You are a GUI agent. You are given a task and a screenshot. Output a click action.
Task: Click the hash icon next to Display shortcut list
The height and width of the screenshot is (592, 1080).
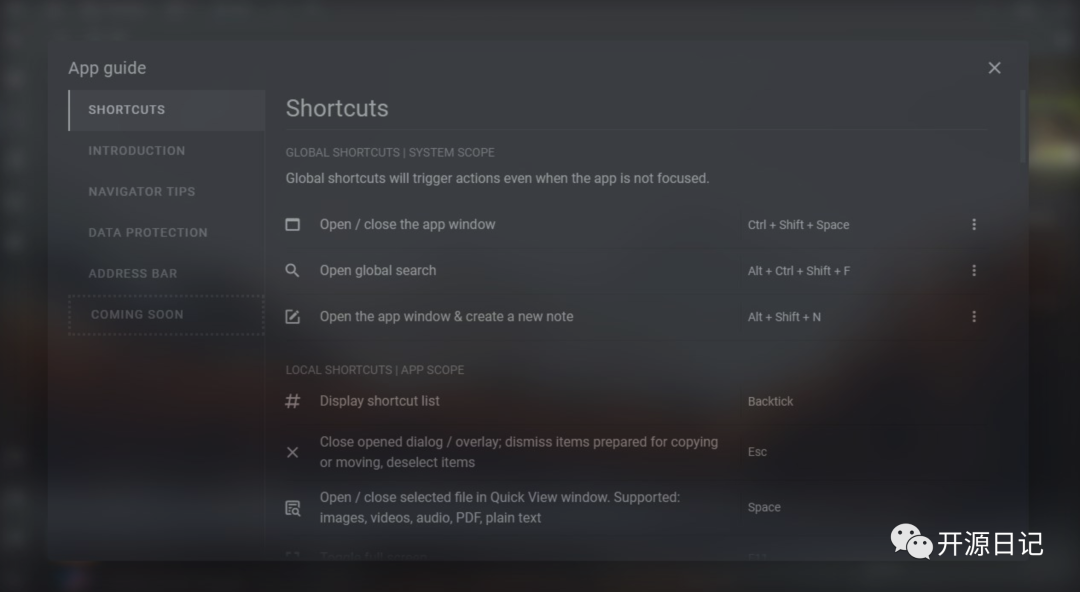point(293,401)
